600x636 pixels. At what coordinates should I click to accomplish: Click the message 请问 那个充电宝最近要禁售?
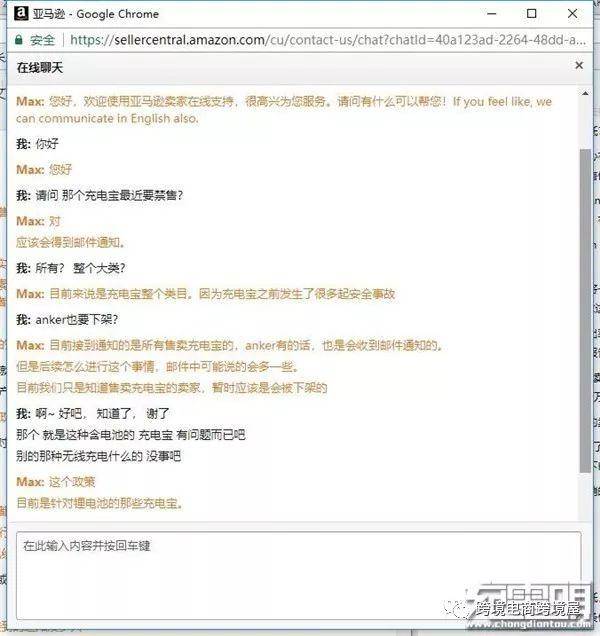[x=100, y=196]
